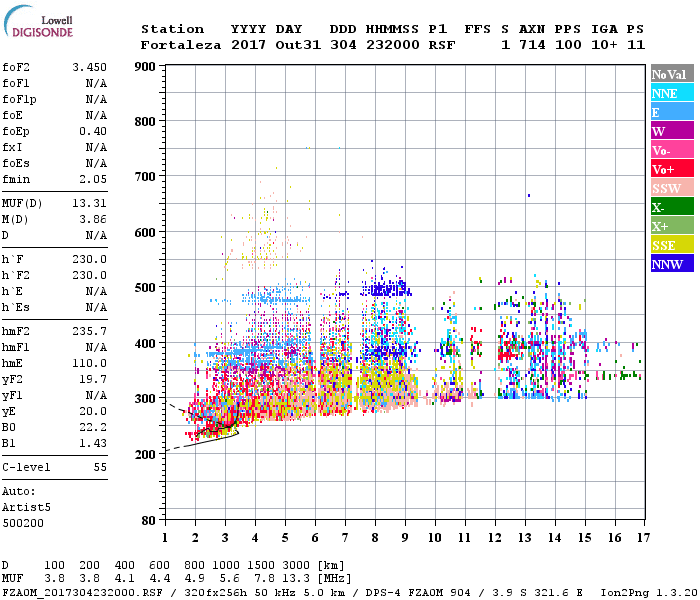Click the MUF(D) value 13.31

click(x=89, y=203)
